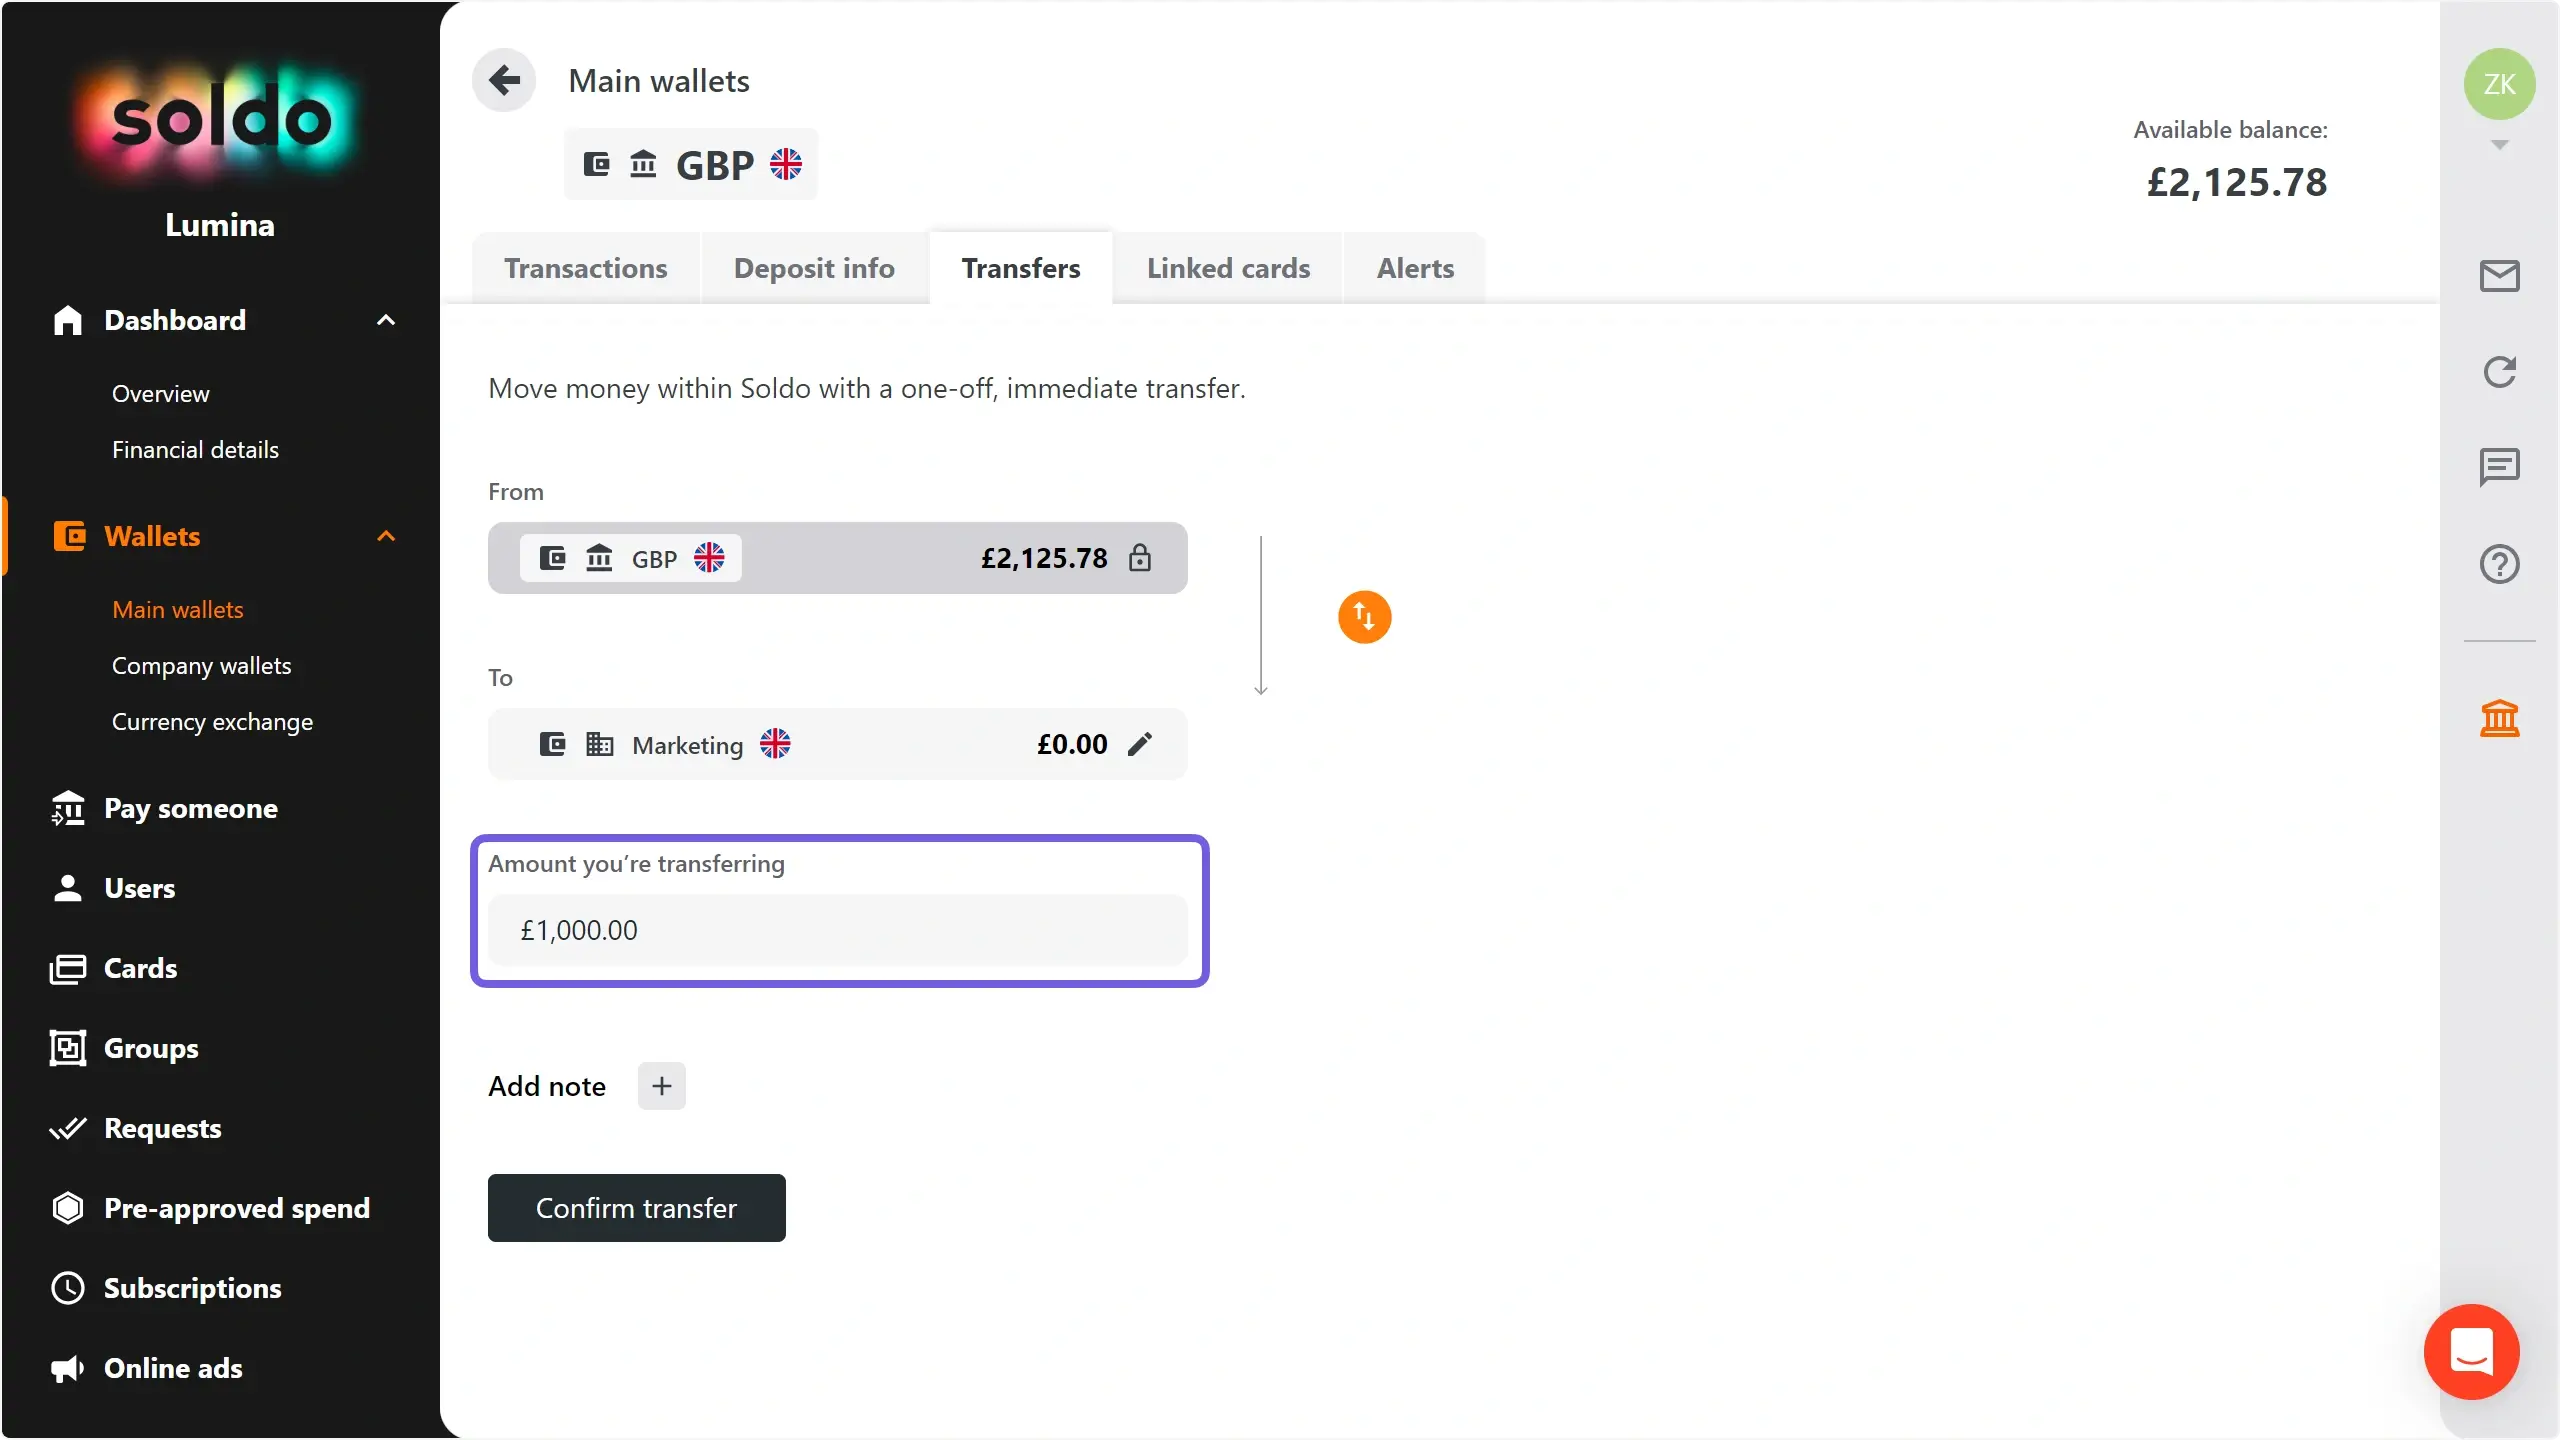Open the help question mark icon
The image size is (2560, 1440).
(2499, 564)
